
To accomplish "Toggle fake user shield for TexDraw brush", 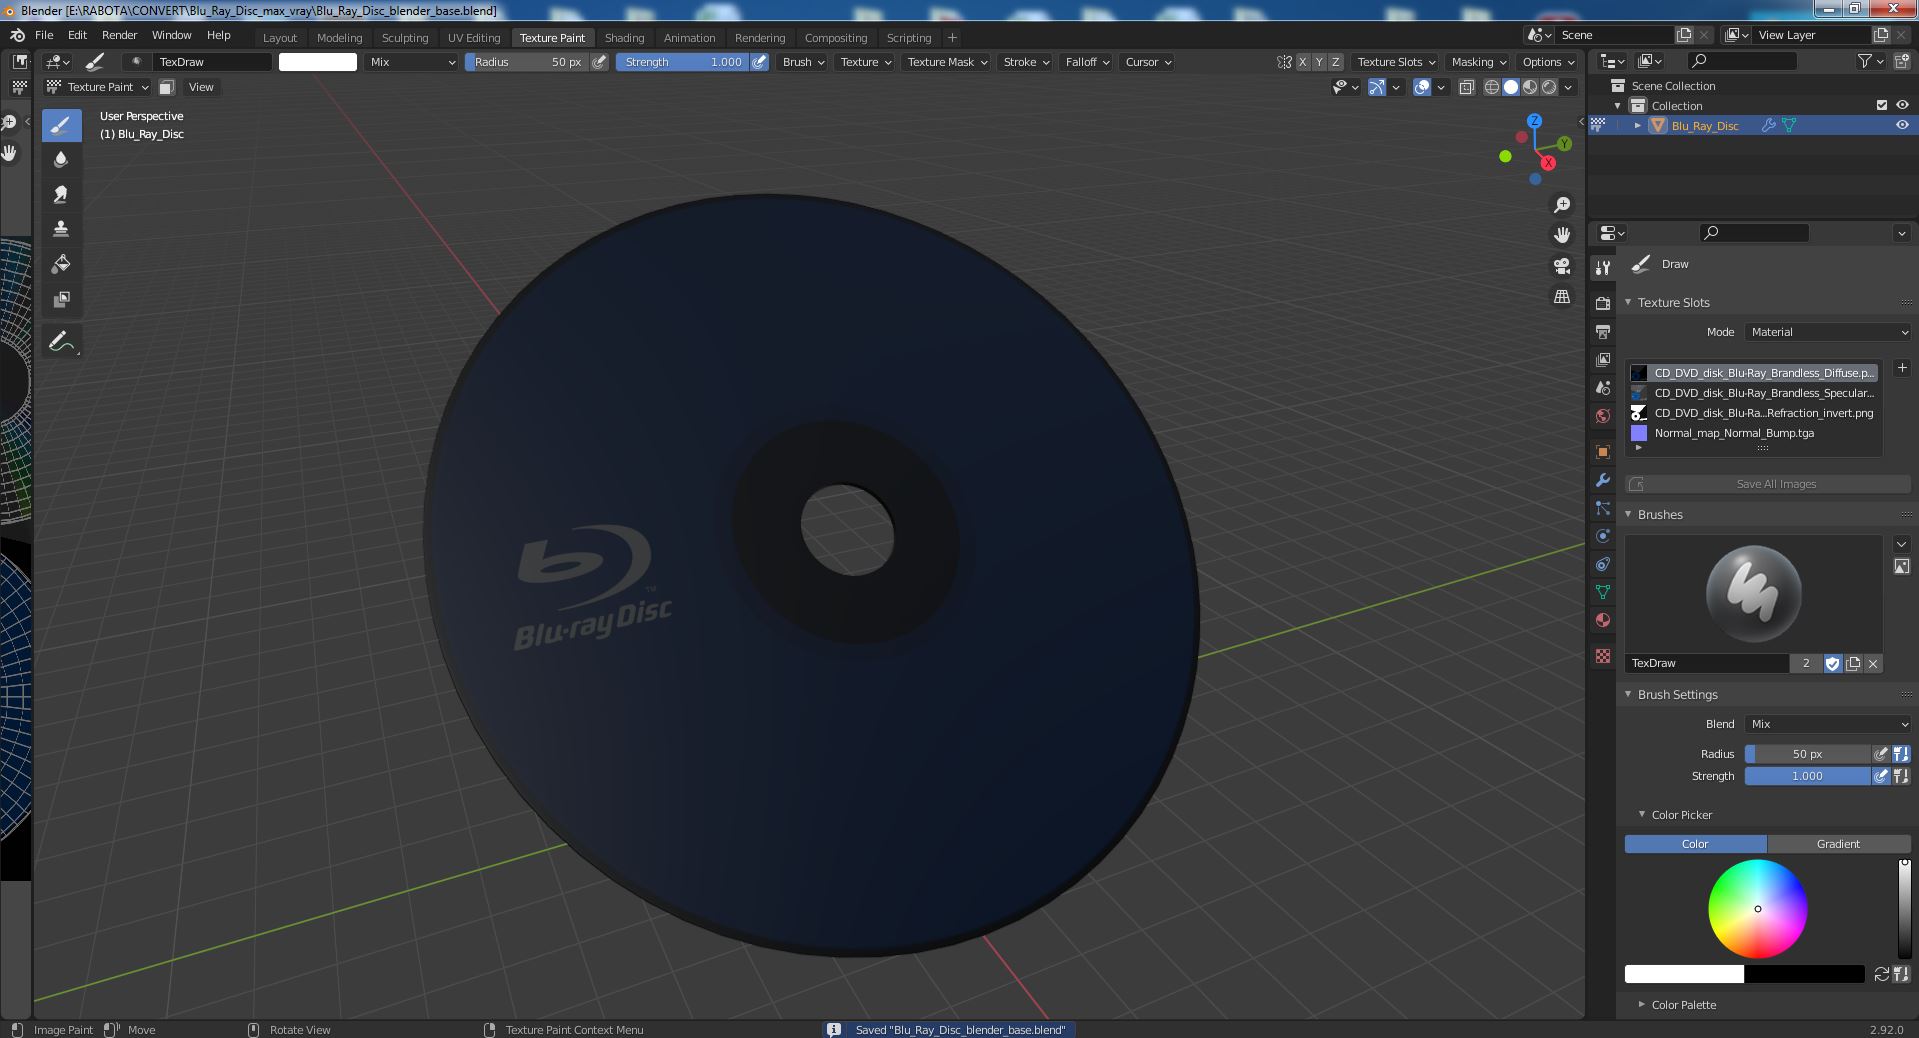I will tap(1833, 663).
